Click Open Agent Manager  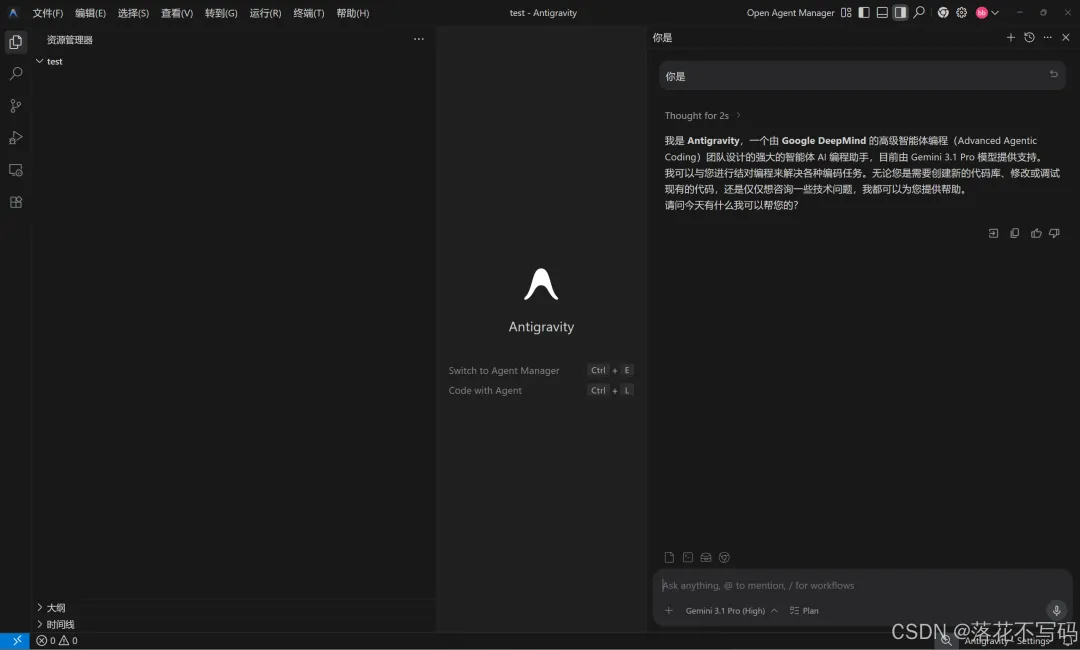pos(790,12)
